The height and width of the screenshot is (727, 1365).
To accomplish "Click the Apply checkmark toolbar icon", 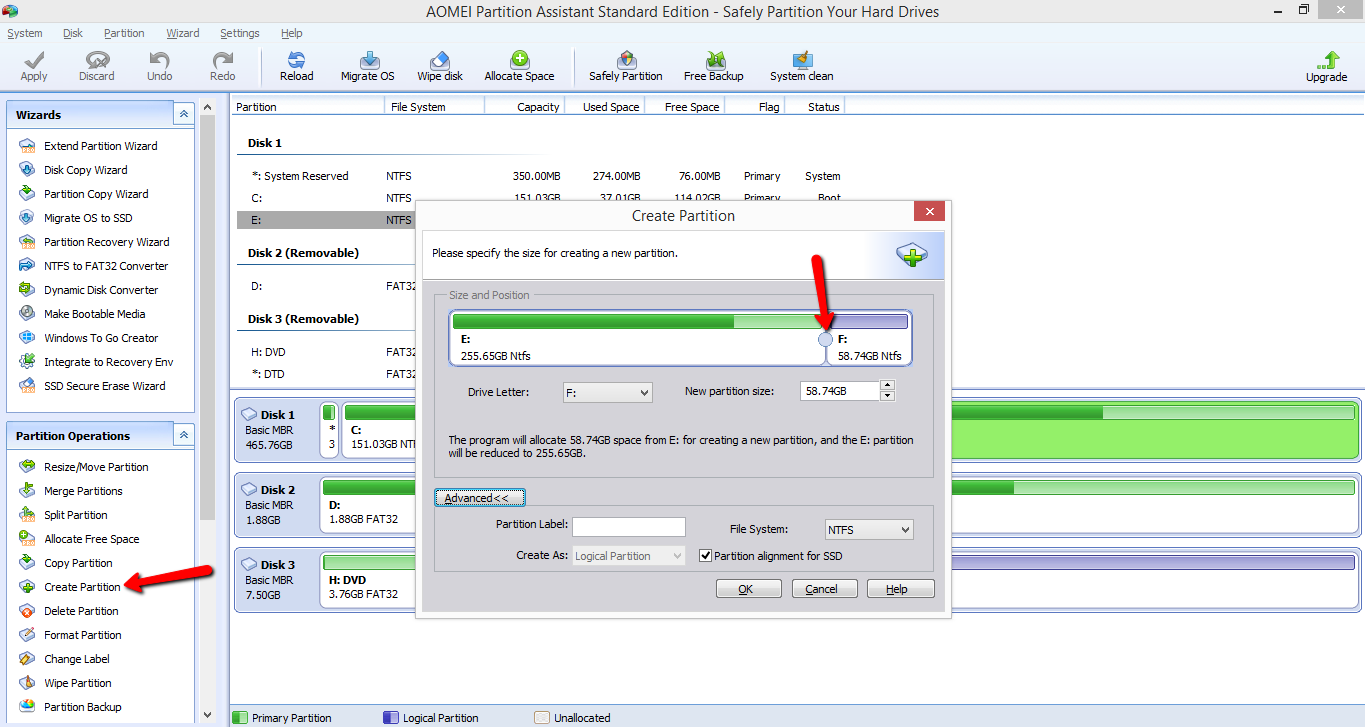I will 34,60.
